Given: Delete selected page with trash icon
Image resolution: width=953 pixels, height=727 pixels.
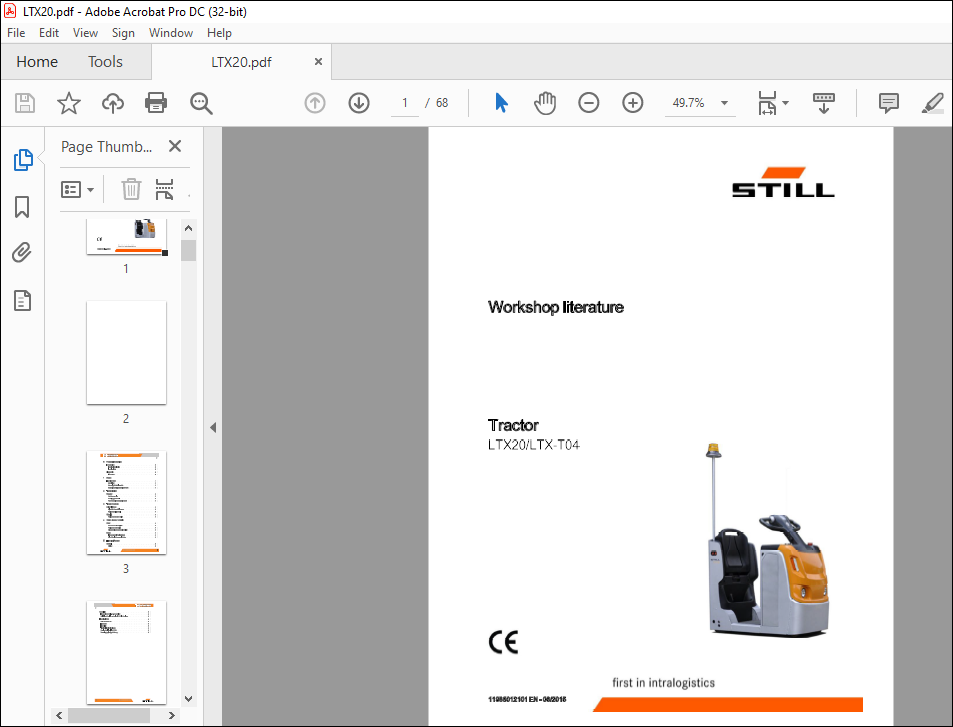Looking at the screenshot, I should point(131,189).
